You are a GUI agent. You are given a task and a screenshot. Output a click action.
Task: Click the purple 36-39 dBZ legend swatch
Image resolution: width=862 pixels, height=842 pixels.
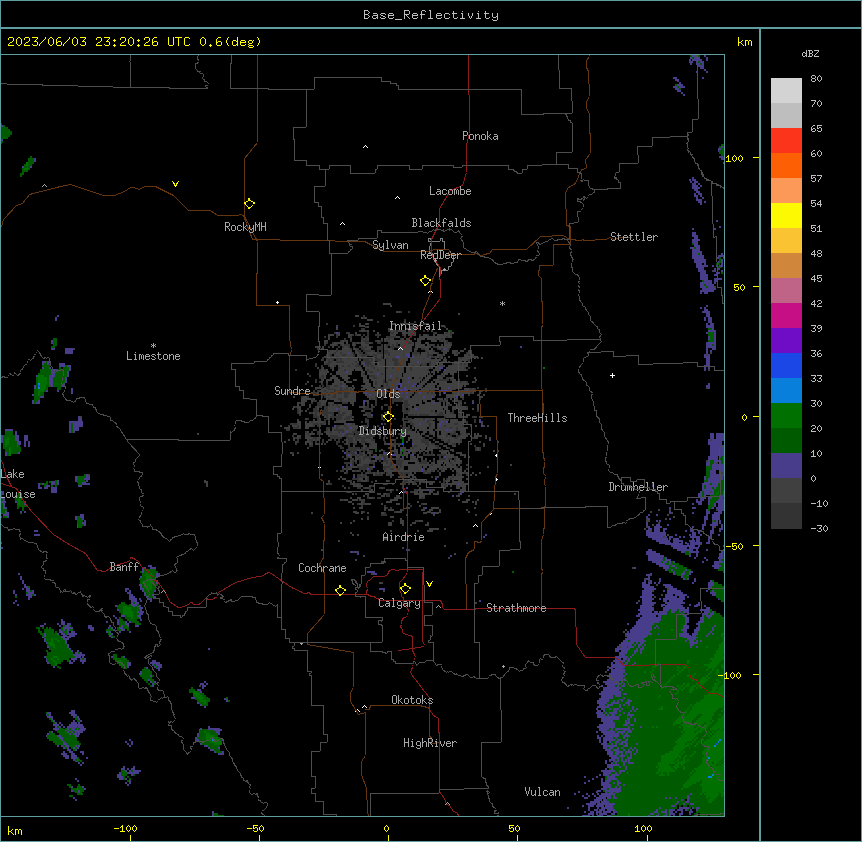pos(786,341)
